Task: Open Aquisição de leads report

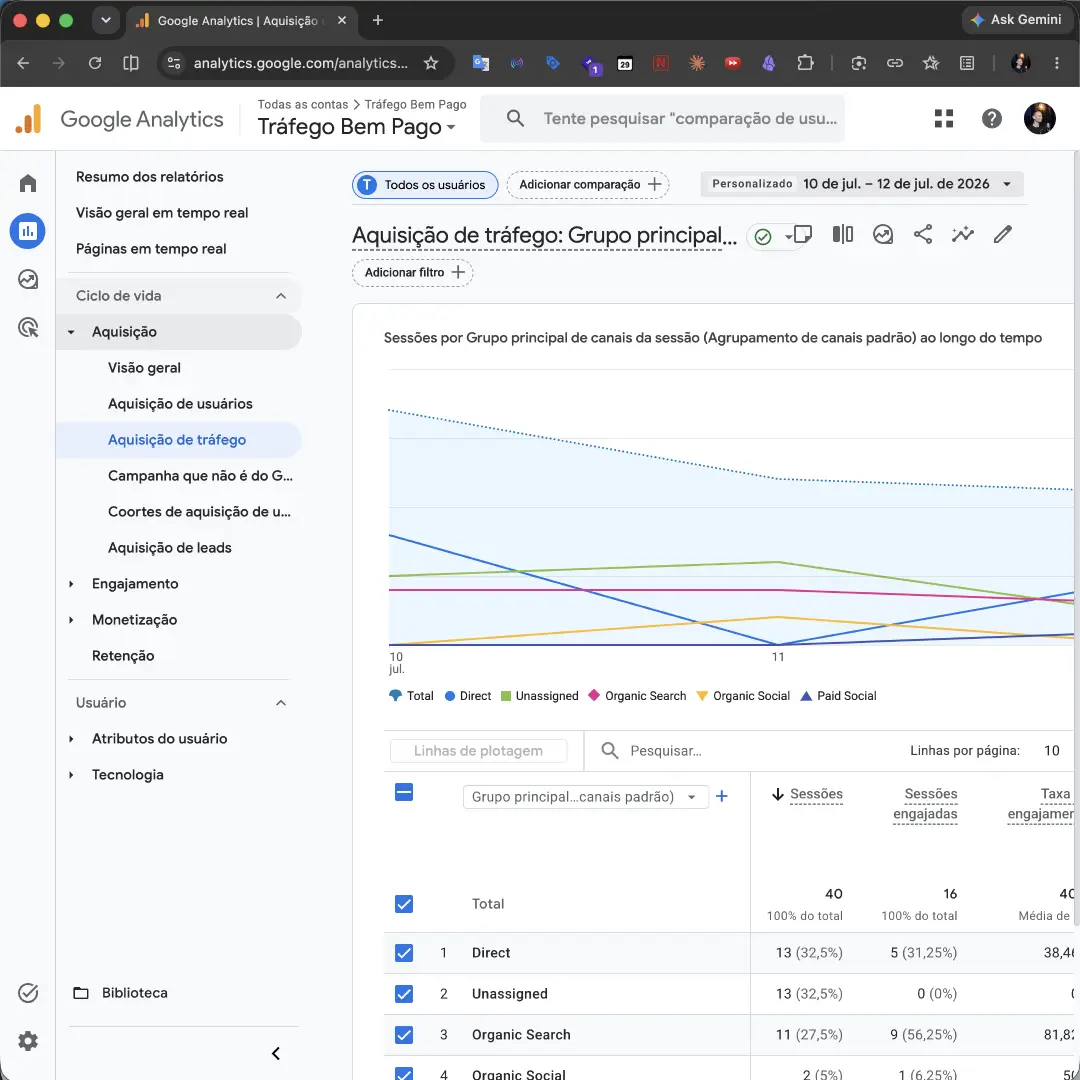Action: coord(169,548)
